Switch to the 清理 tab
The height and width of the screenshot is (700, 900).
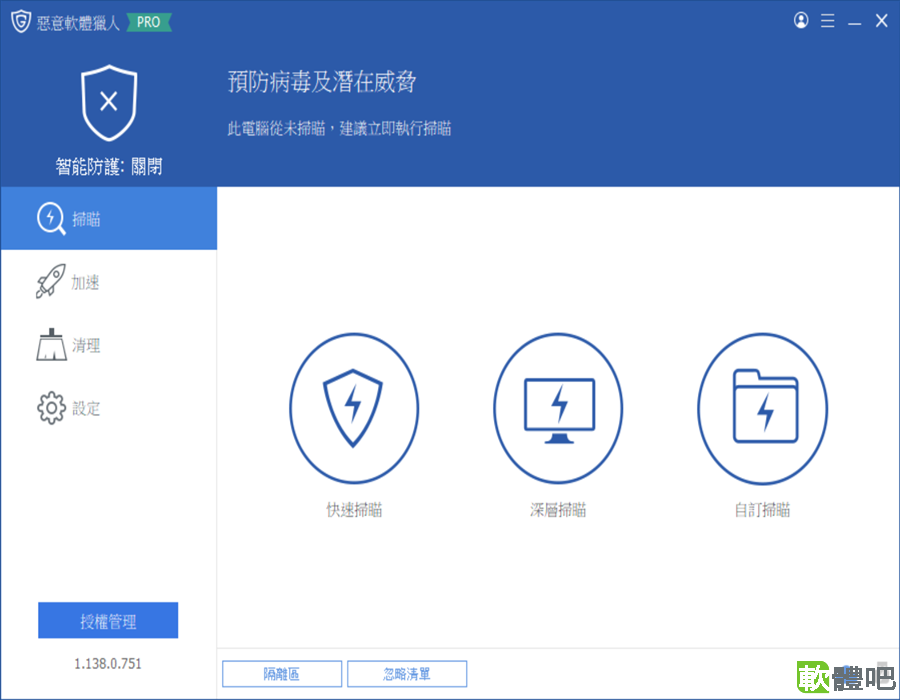[109, 345]
